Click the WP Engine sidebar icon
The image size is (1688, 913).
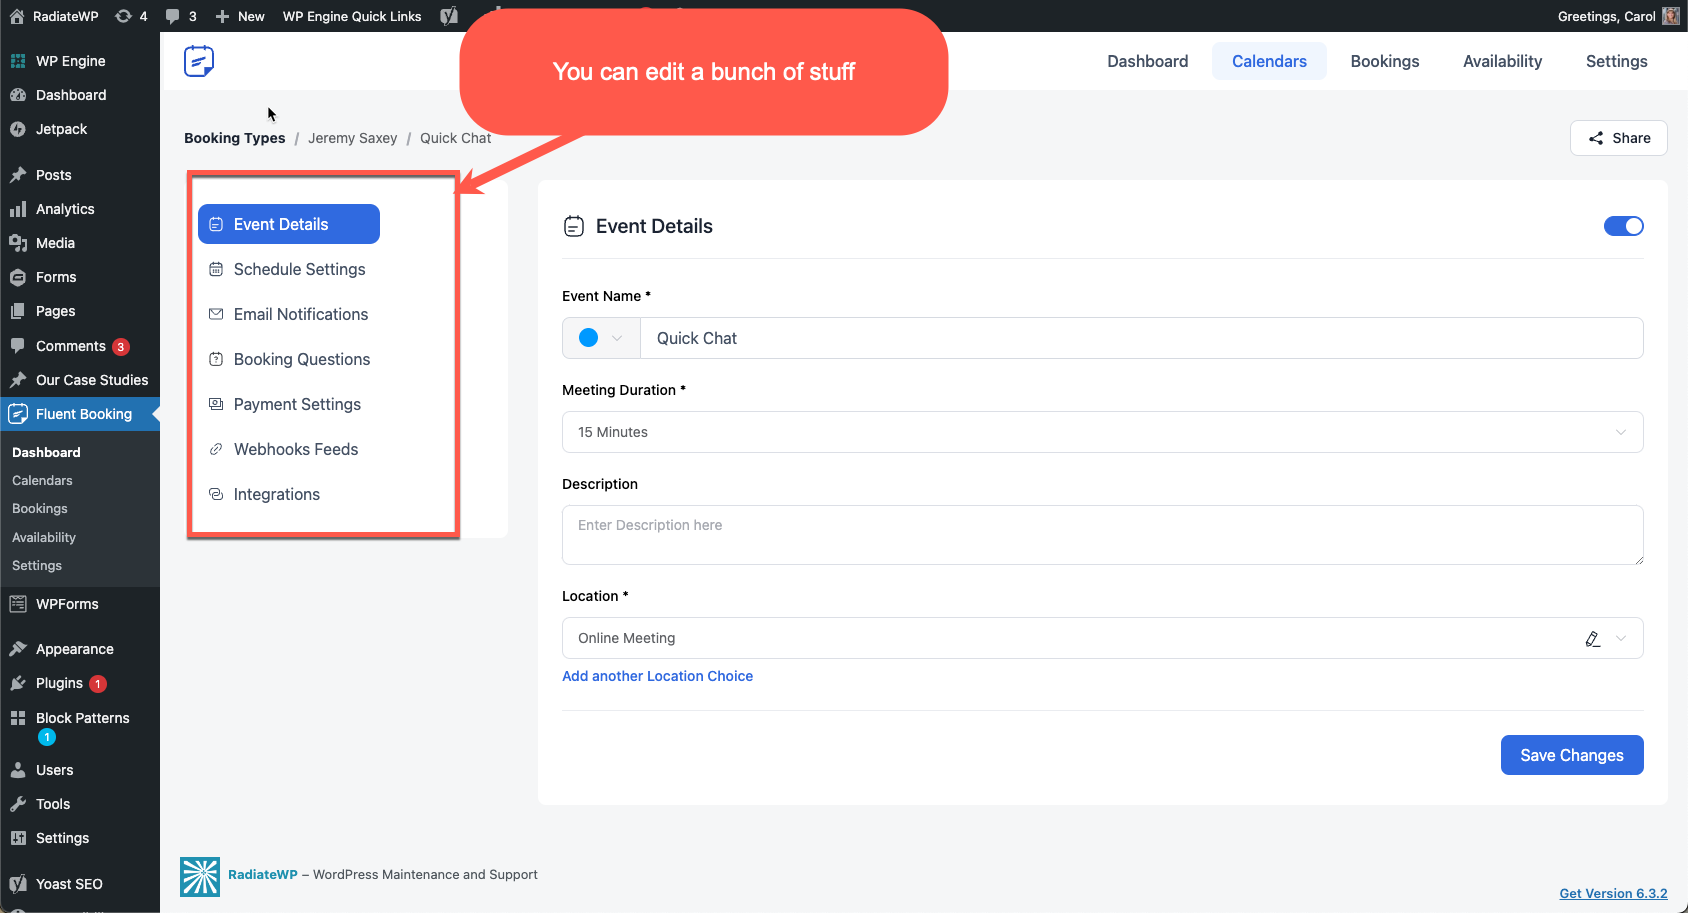pos(18,61)
